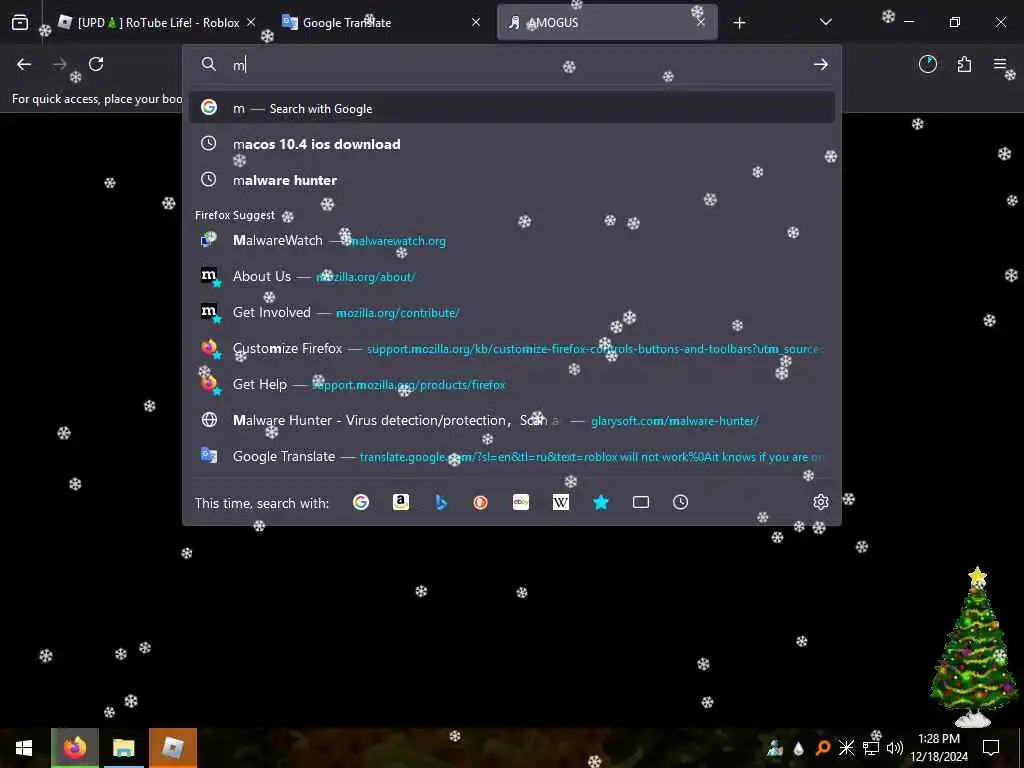
Task: Open the Windows Start menu
Action: (x=24, y=748)
